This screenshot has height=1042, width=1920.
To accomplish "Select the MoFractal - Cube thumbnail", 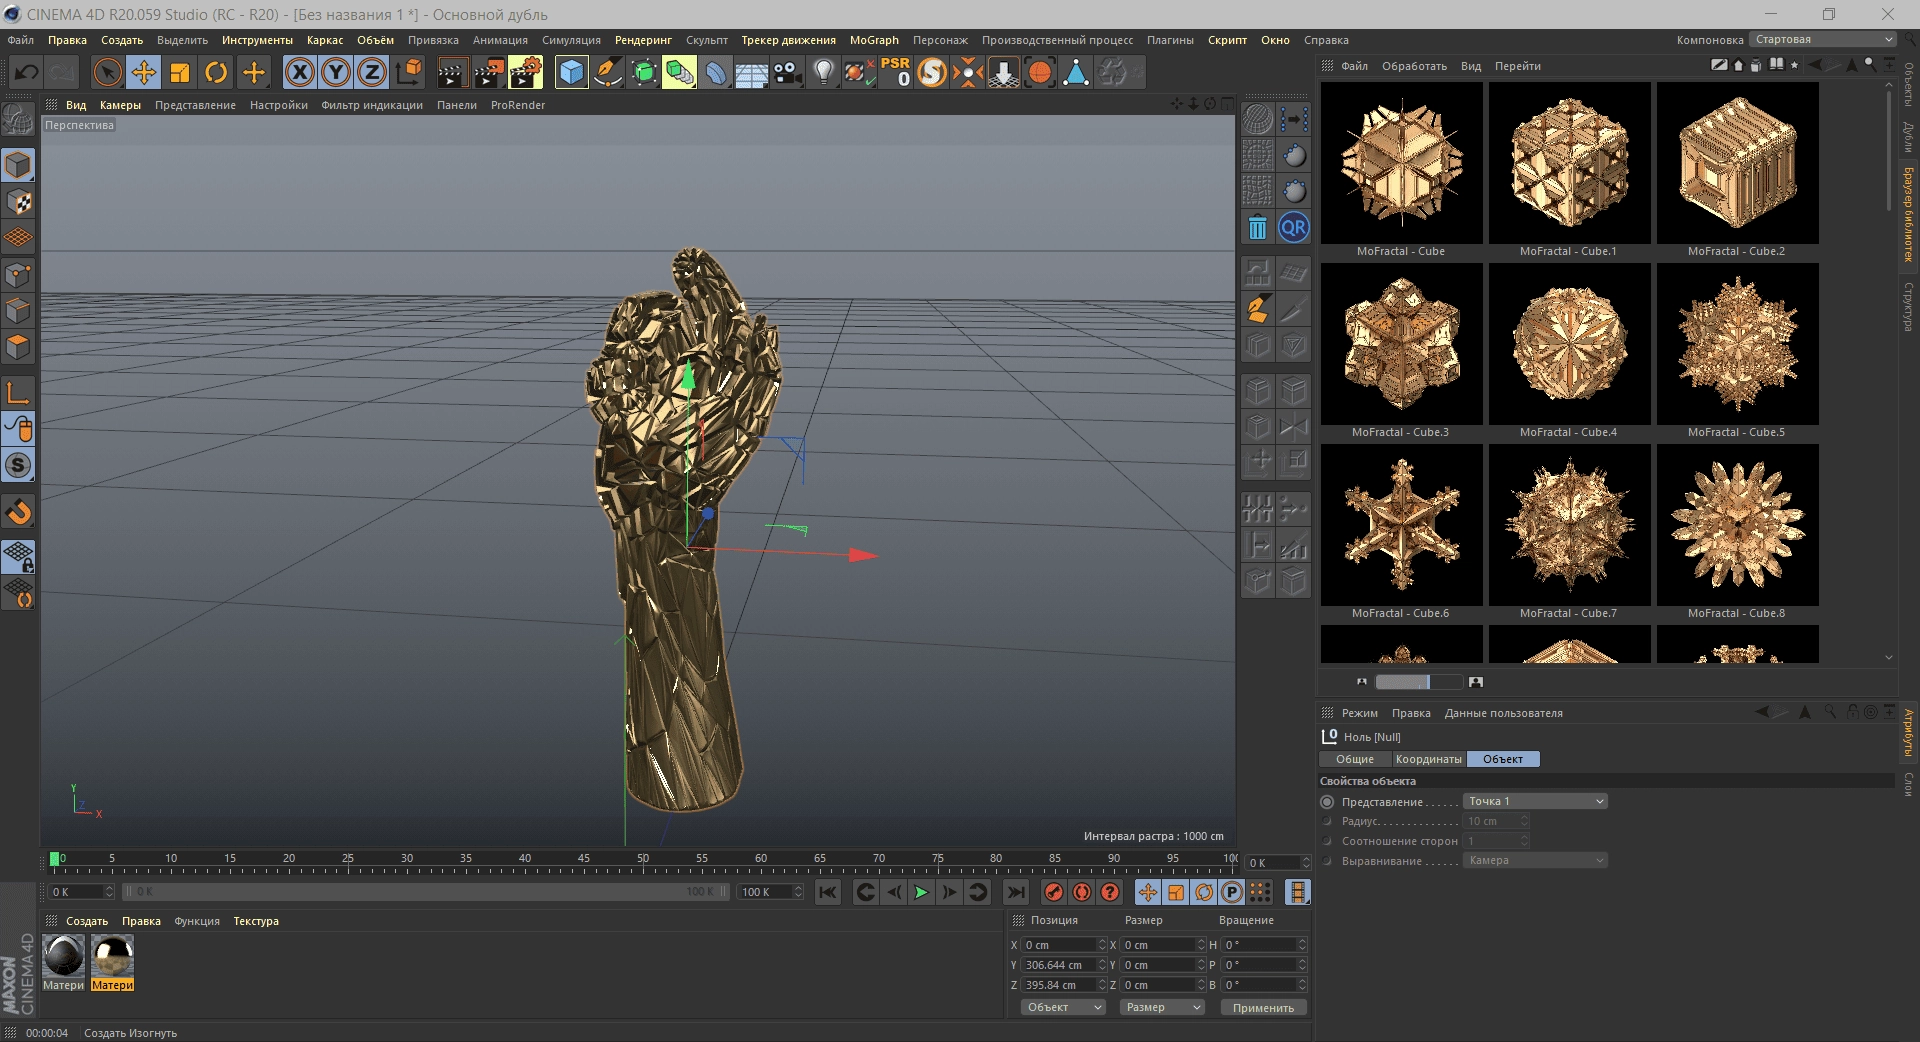I will 1401,163.
